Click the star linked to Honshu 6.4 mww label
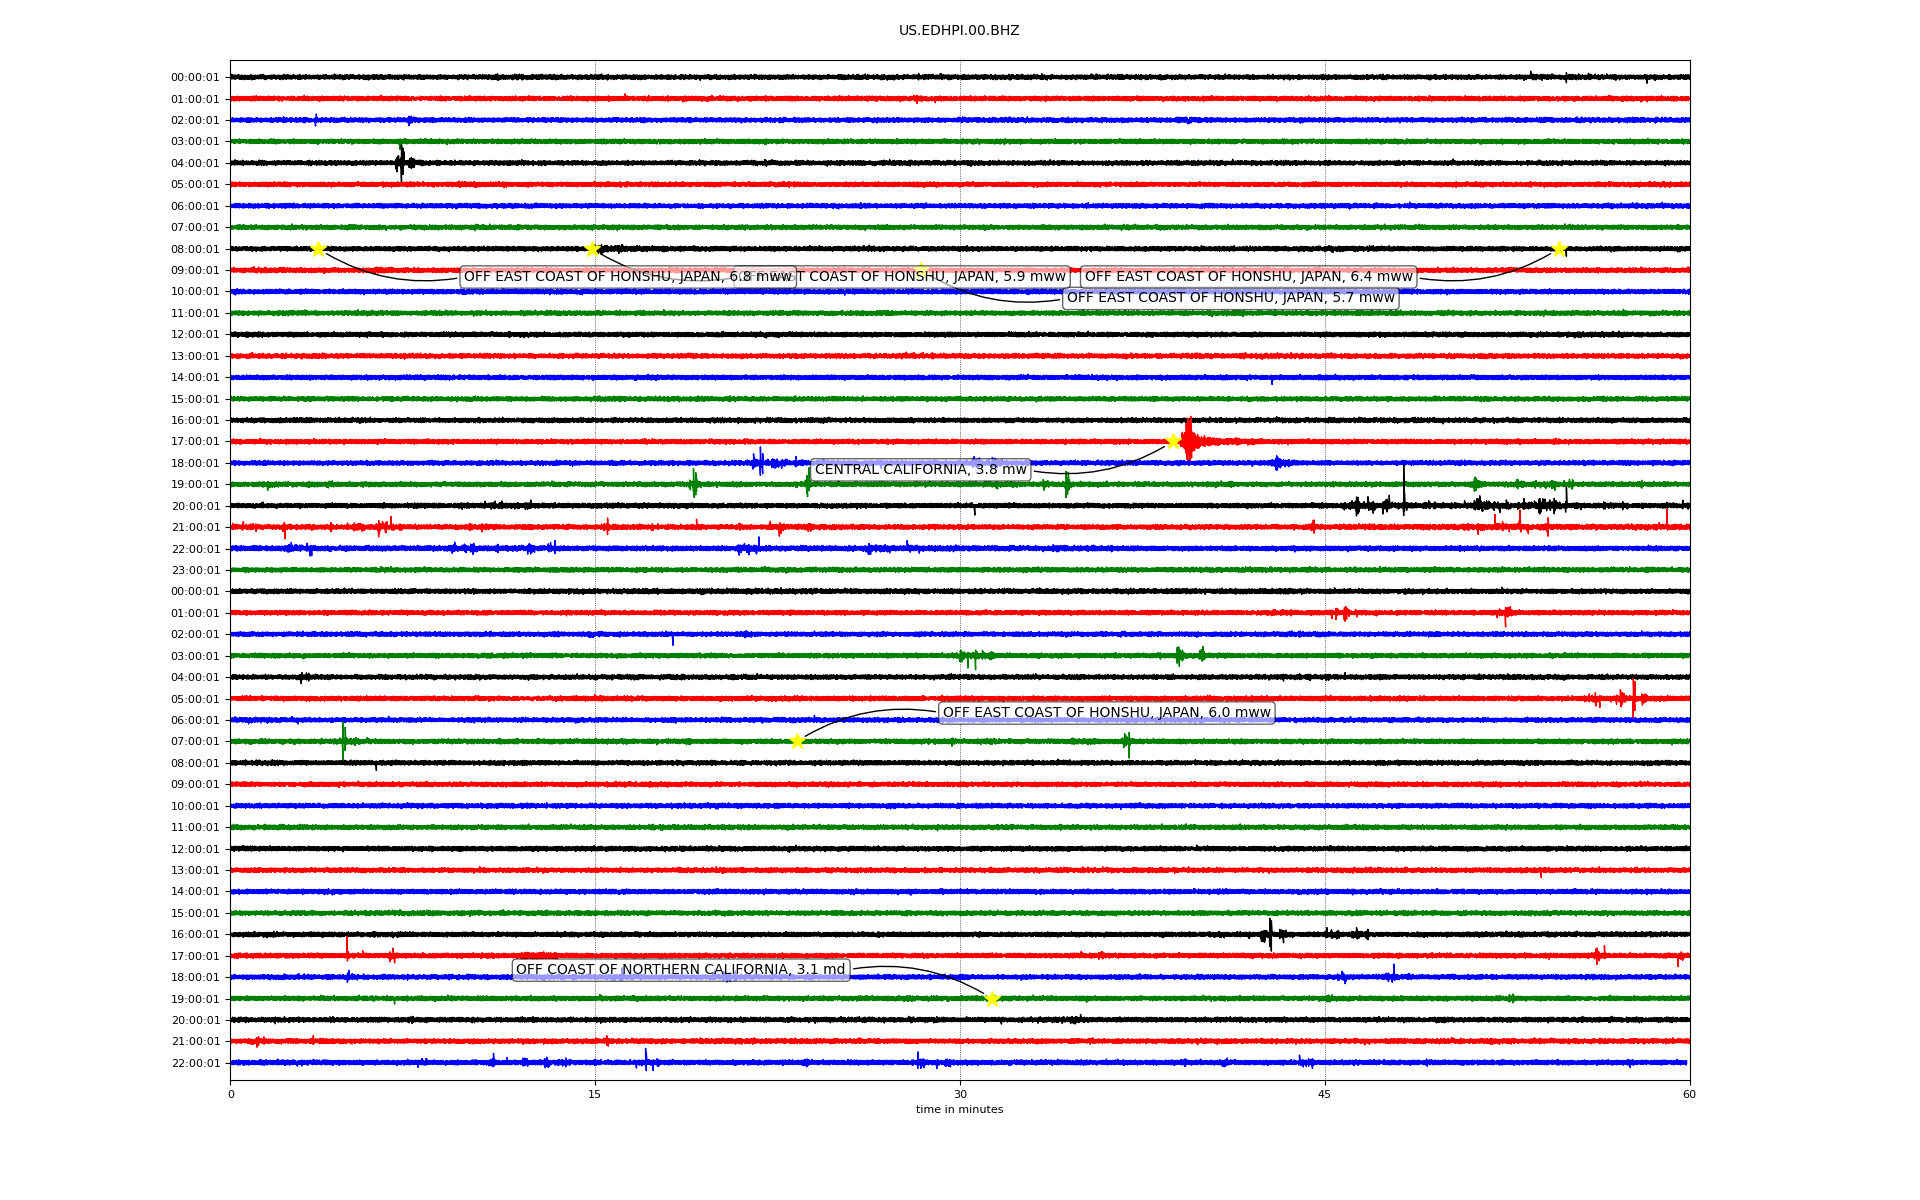The width and height of the screenshot is (1920, 1200). (1559, 249)
